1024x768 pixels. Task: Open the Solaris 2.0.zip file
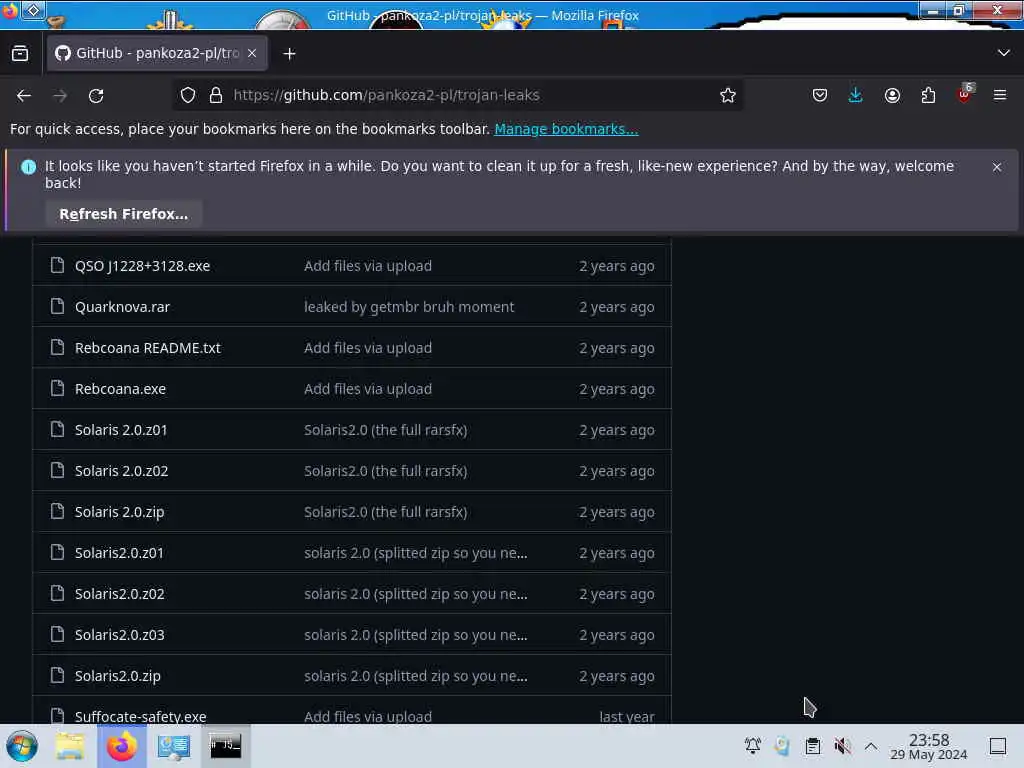[120, 512]
